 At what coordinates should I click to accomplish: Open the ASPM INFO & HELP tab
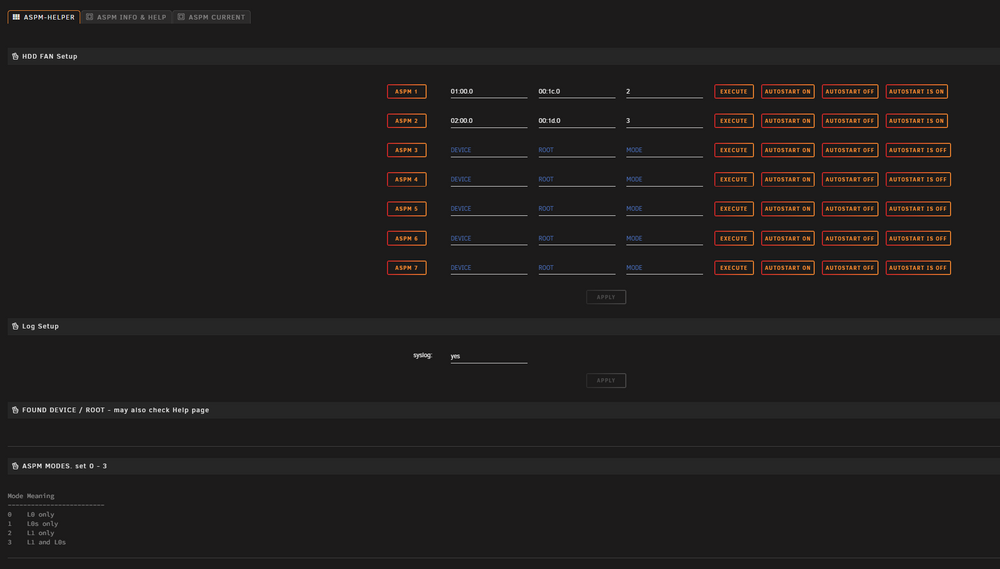point(126,17)
